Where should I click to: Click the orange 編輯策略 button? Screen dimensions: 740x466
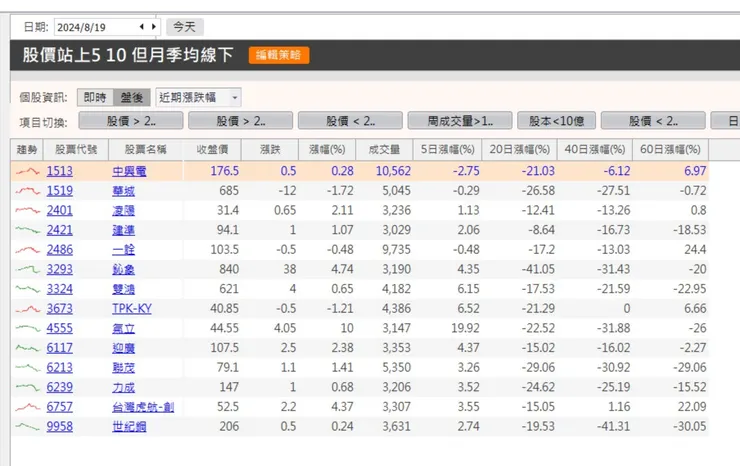(x=278, y=55)
